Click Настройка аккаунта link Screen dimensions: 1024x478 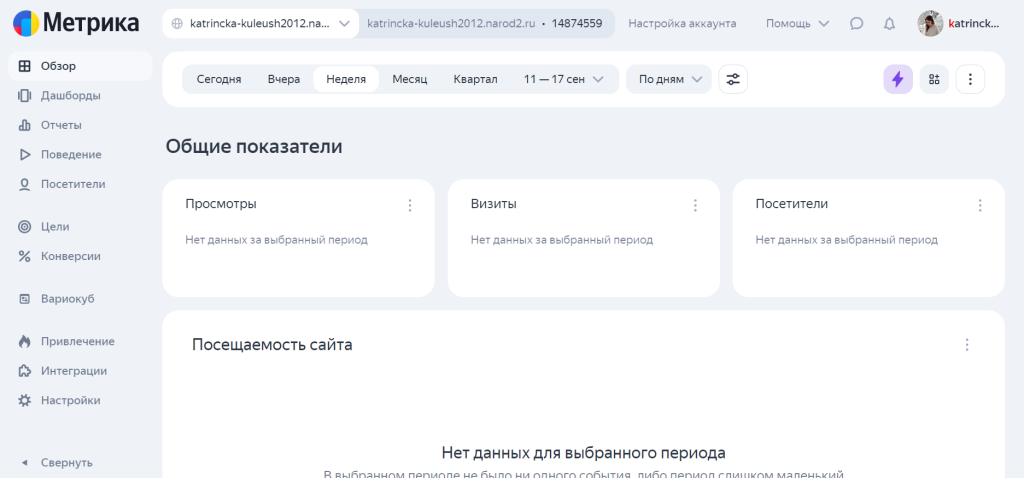pyautogui.click(x=682, y=24)
